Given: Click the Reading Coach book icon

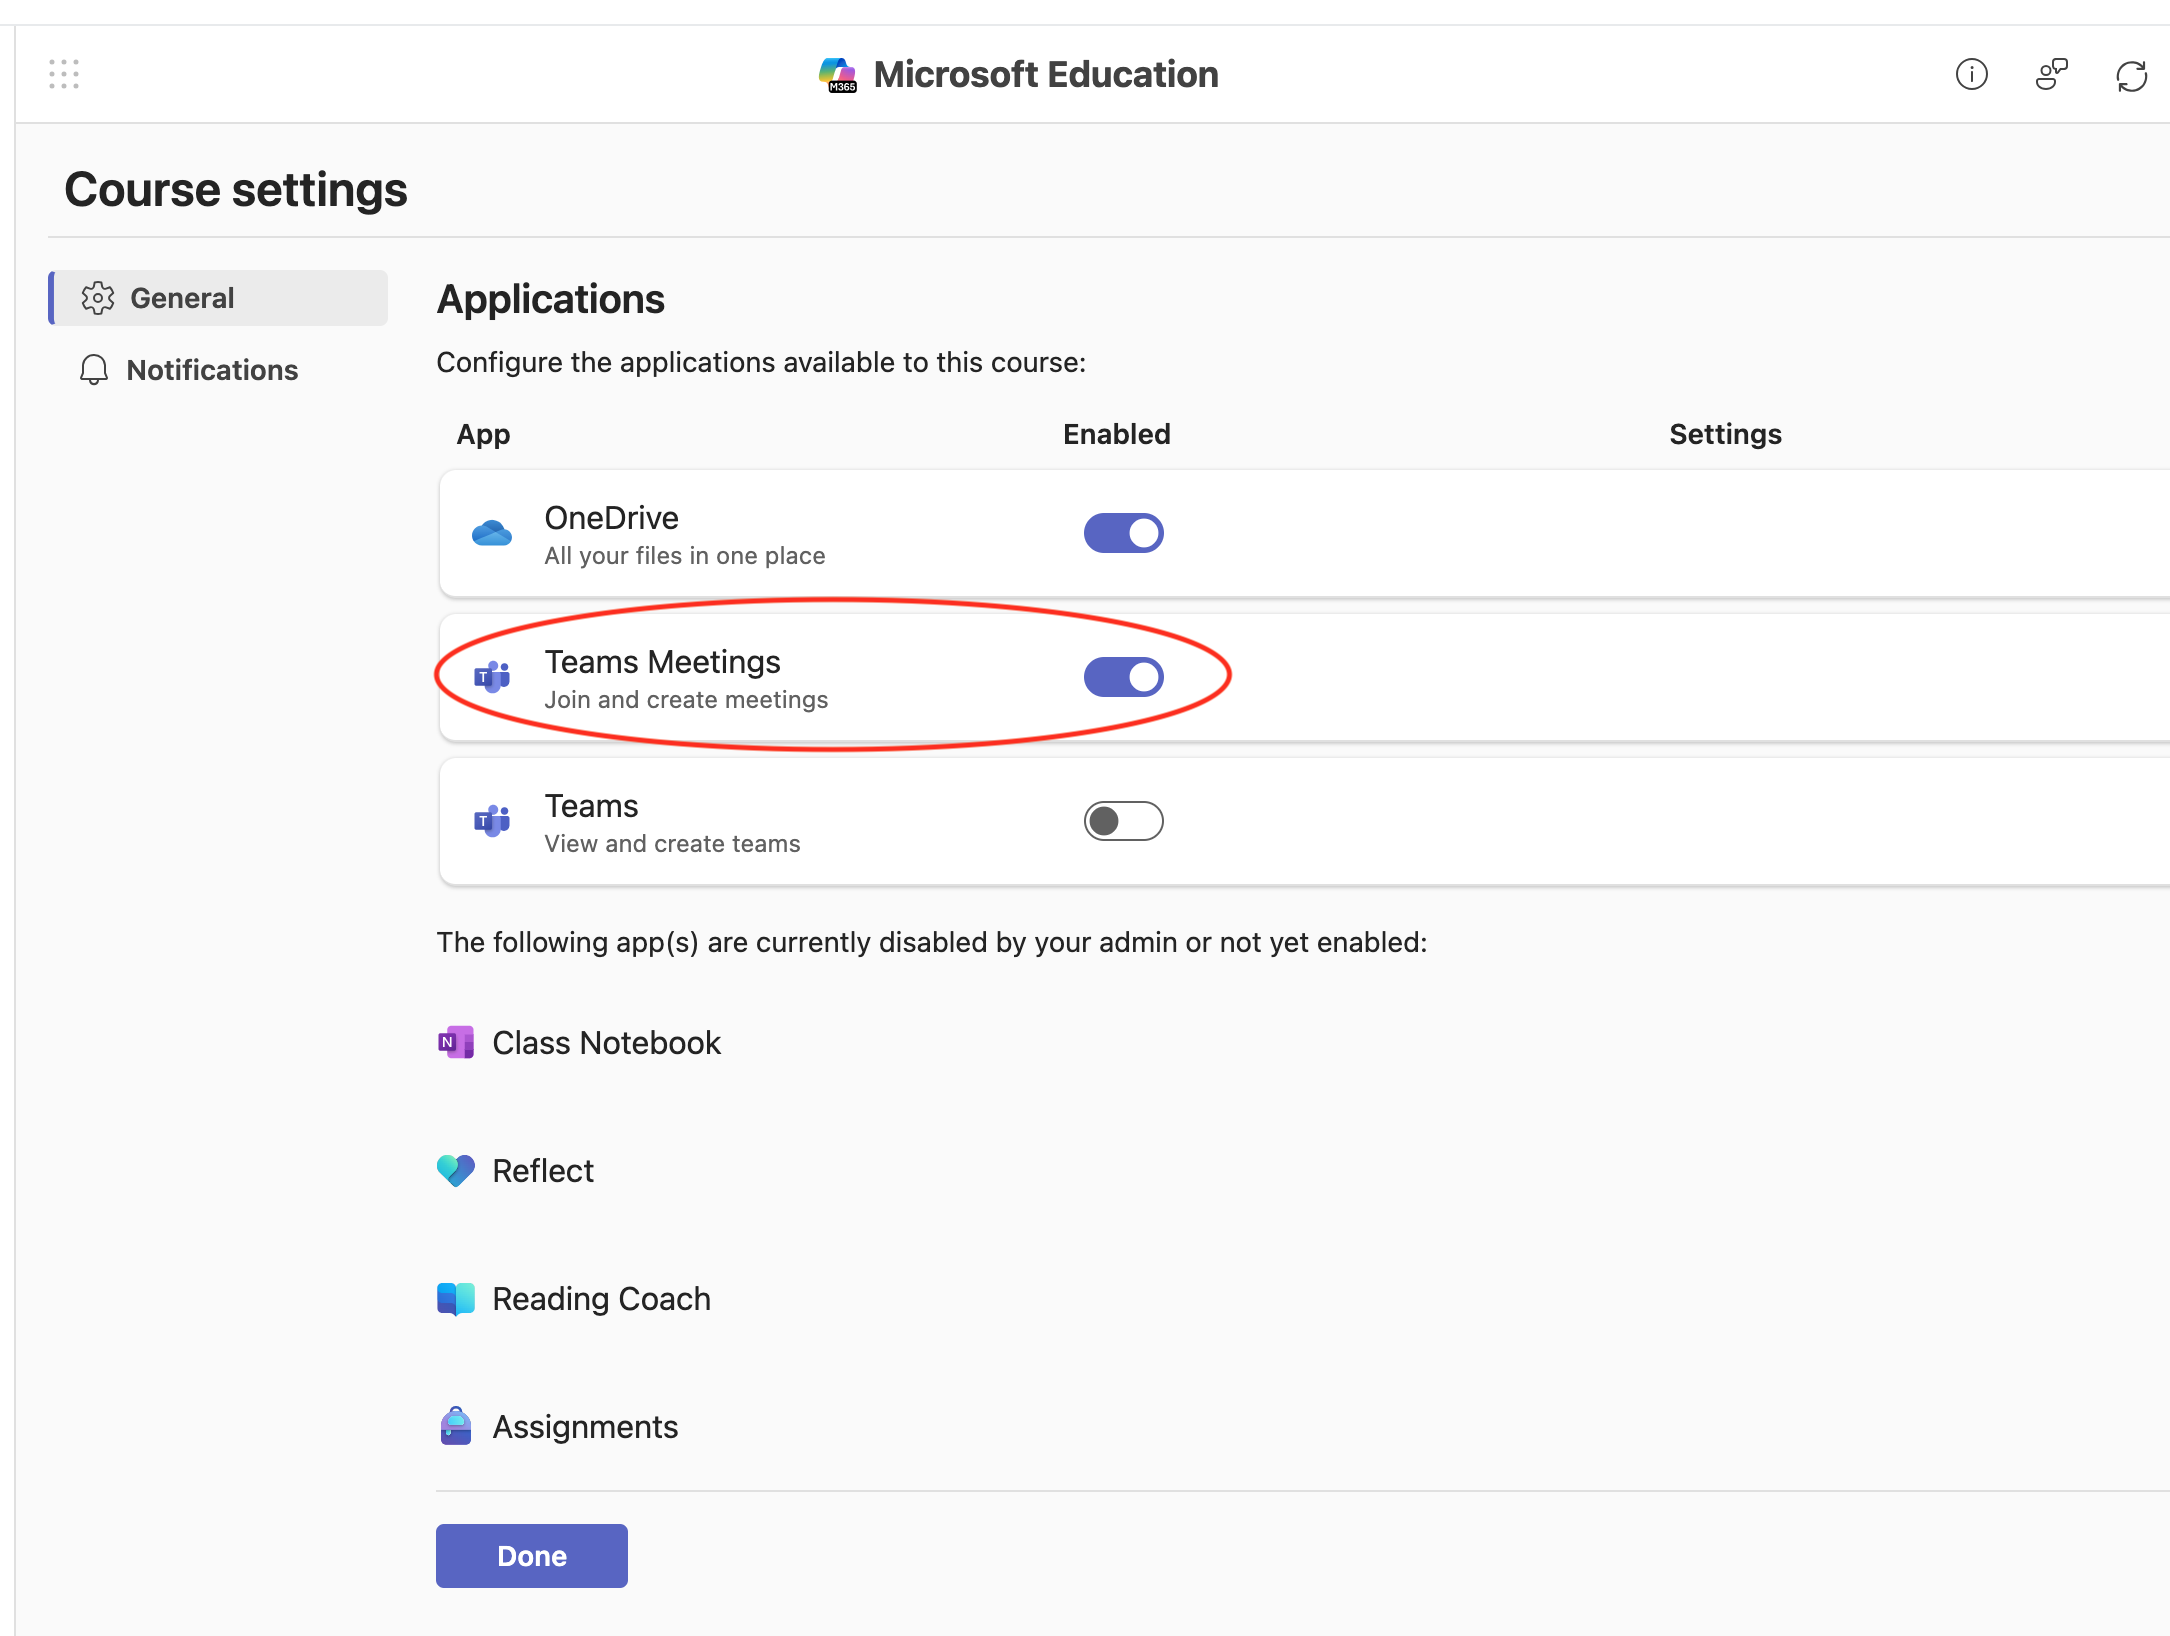Looking at the screenshot, I should [x=456, y=1298].
